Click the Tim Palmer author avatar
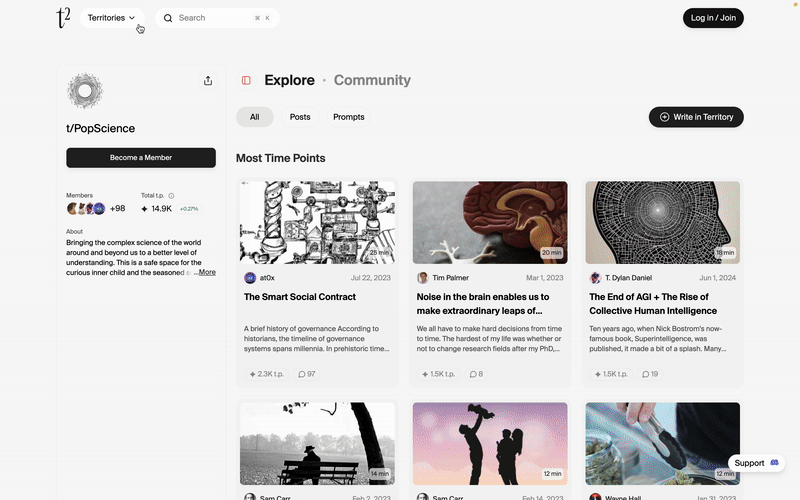 422,278
